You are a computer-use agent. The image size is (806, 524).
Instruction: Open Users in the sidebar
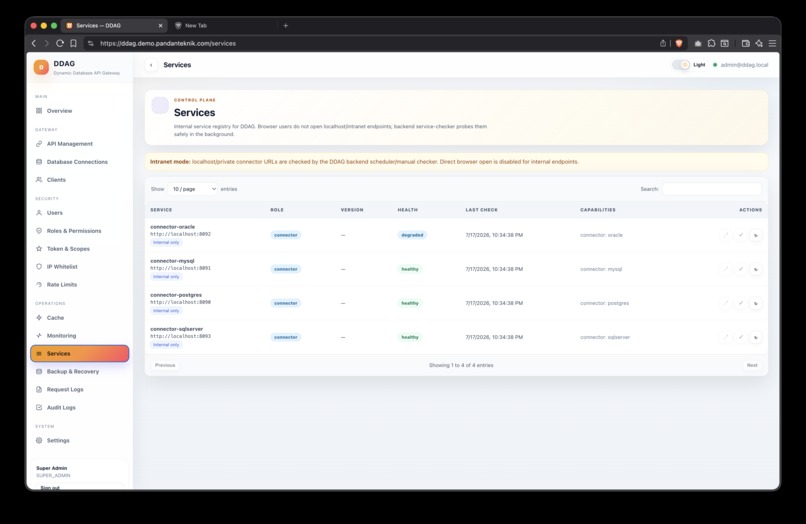point(80,212)
